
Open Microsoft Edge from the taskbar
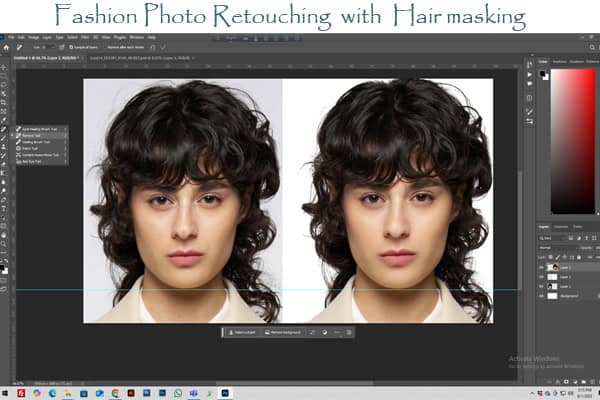click(52, 393)
